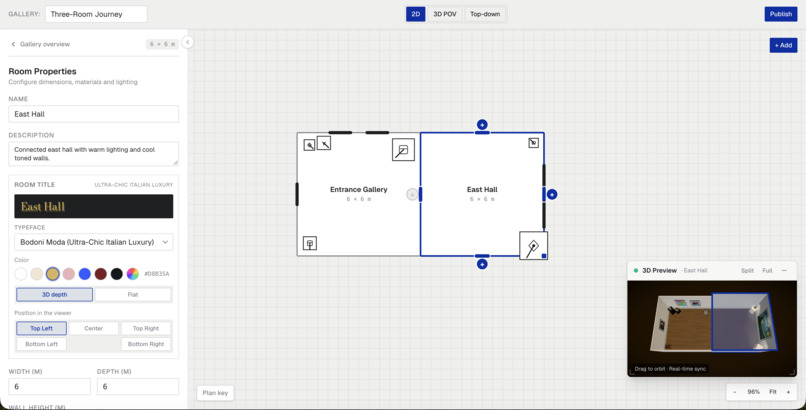This screenshot has width=806, height=410.
Task: Publish the gallery
Action: (781, 14)
